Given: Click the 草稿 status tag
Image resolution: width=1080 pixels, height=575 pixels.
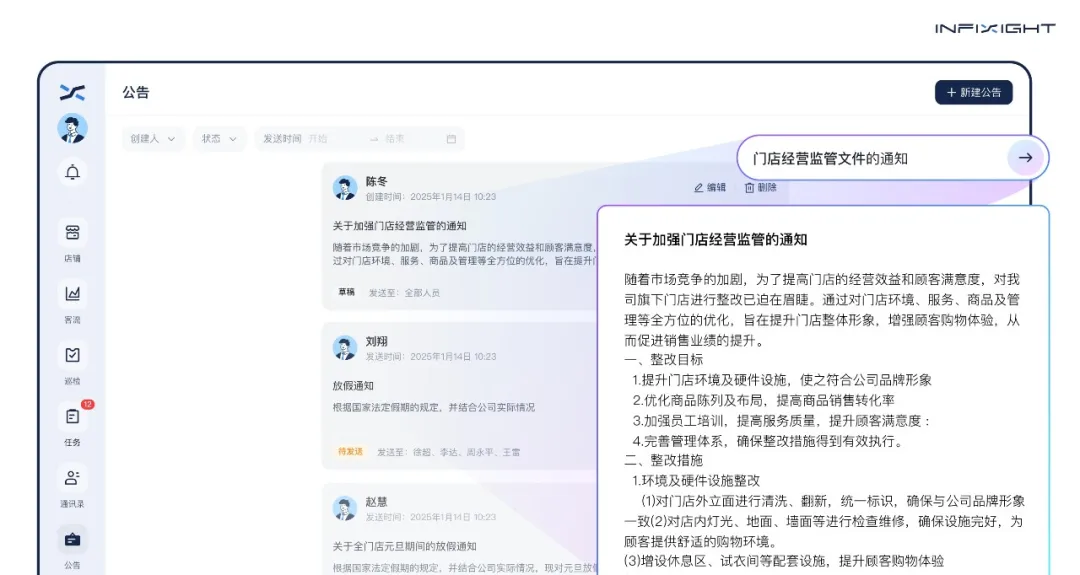Looking at the screenshot, I should [x=346, y=292].
